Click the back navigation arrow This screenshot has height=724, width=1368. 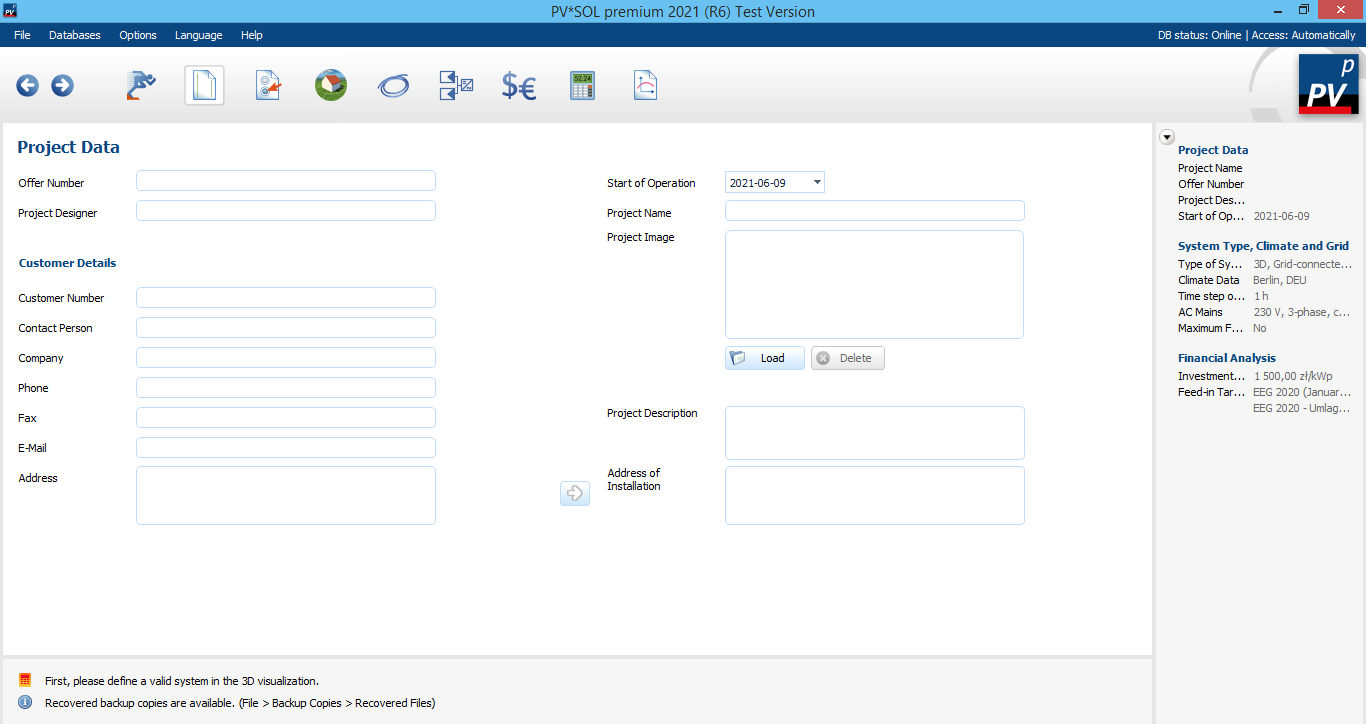point(27,86)
